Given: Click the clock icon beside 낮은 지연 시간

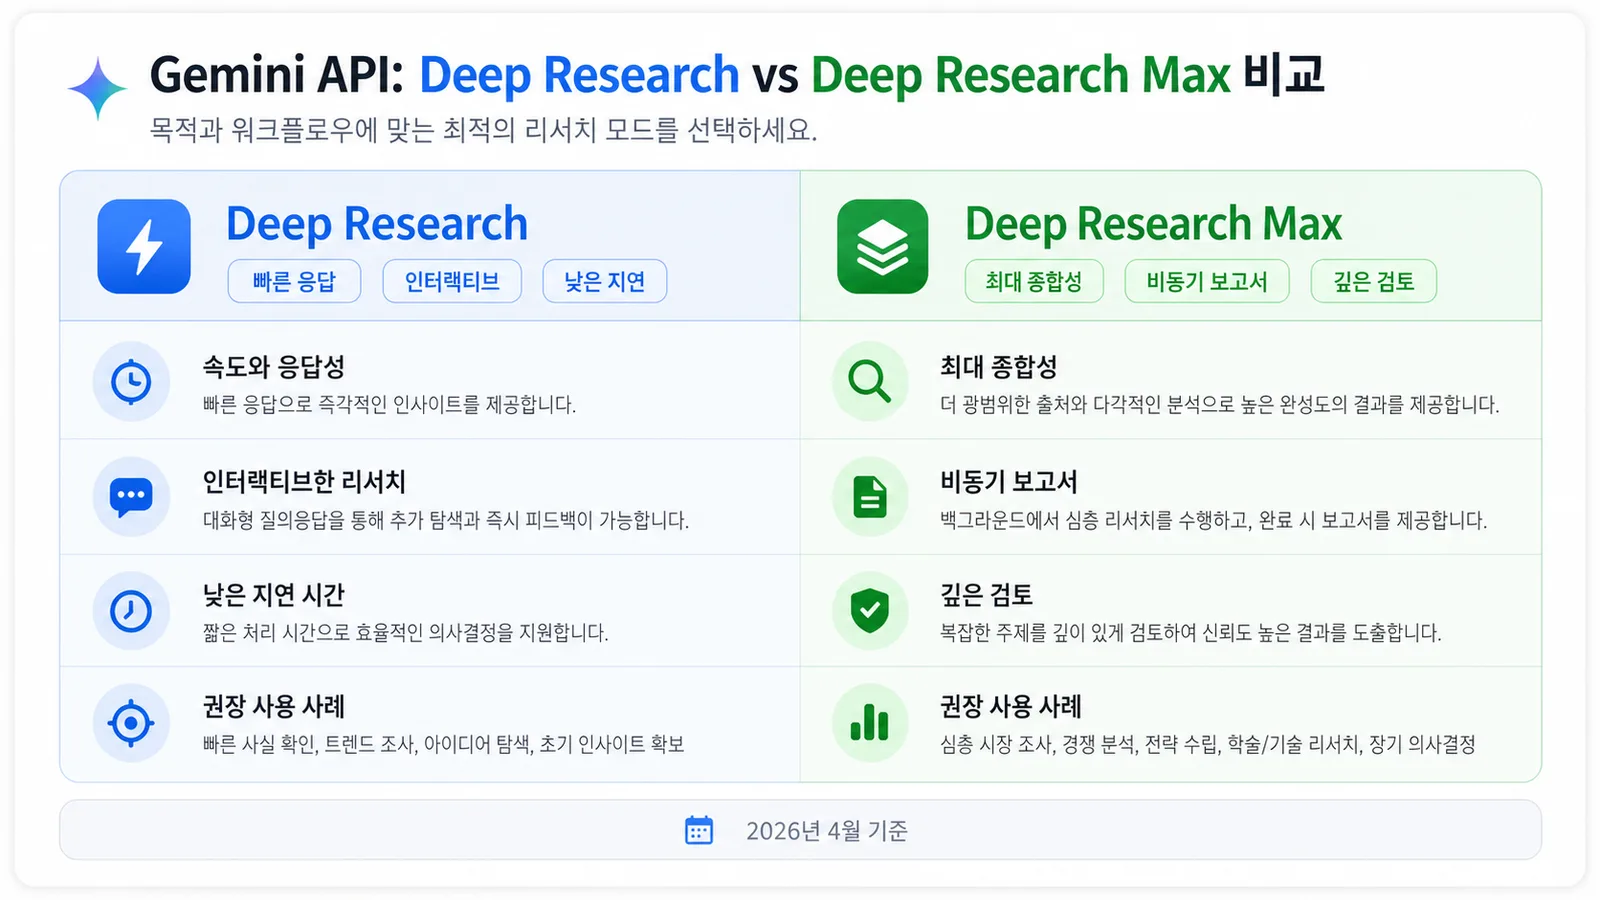Looking at the screenshot, I should (131, 610).
